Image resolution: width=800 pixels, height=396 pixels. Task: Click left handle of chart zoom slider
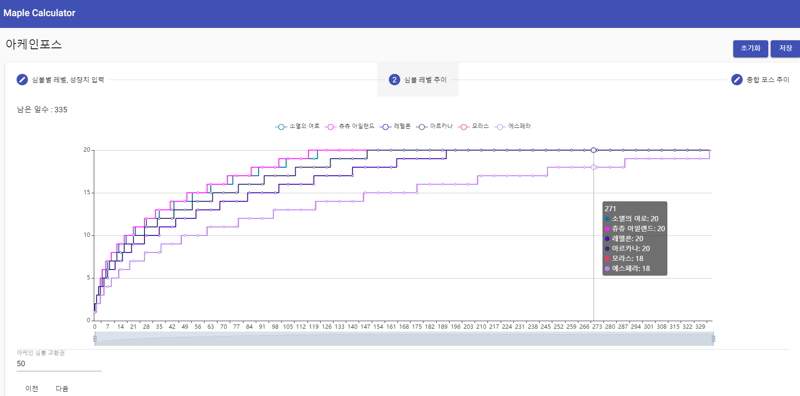[x=95, y=338]
